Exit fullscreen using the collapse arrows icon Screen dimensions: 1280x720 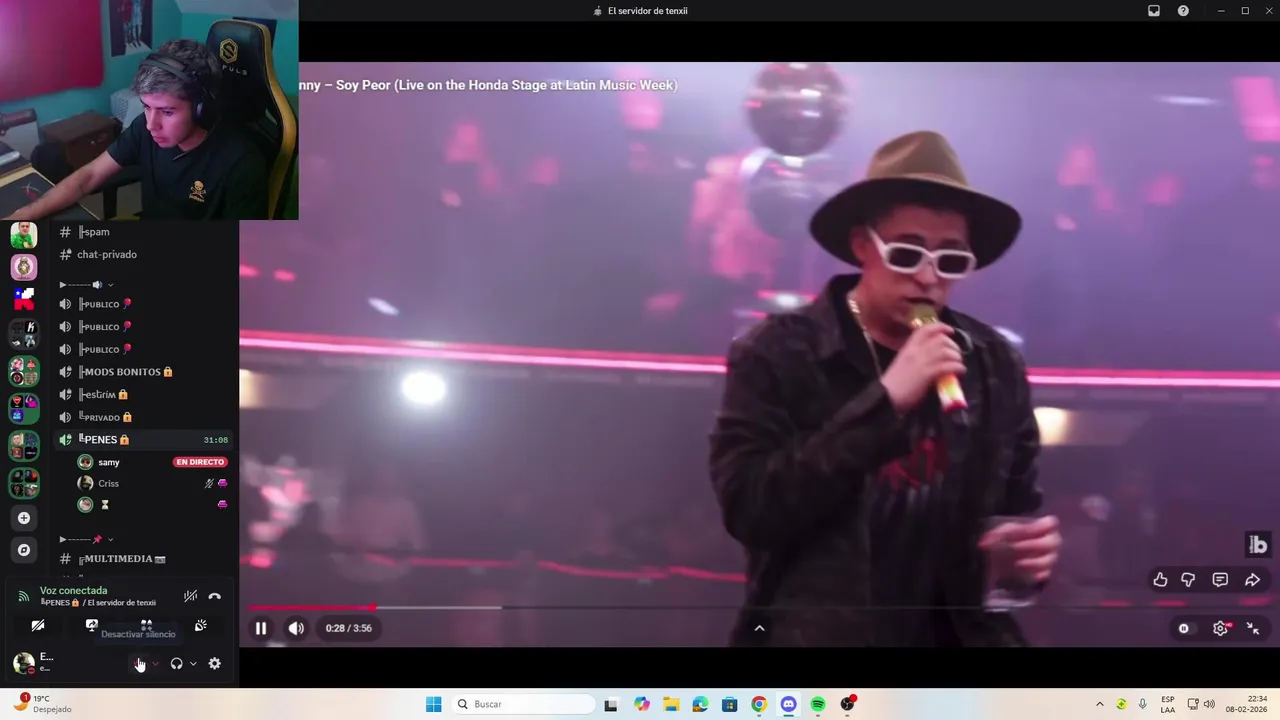click(x=1253, y=628)
